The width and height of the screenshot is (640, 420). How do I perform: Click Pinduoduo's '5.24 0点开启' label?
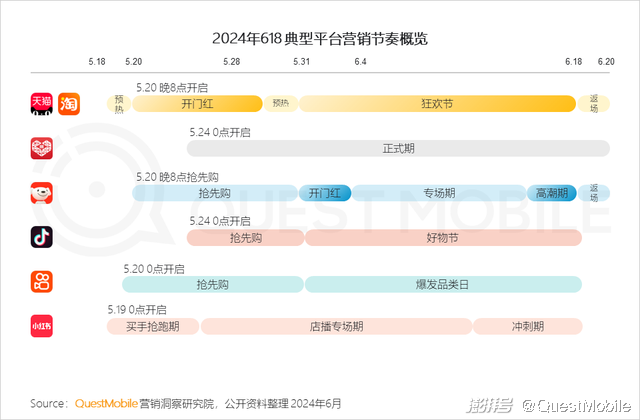220,132
